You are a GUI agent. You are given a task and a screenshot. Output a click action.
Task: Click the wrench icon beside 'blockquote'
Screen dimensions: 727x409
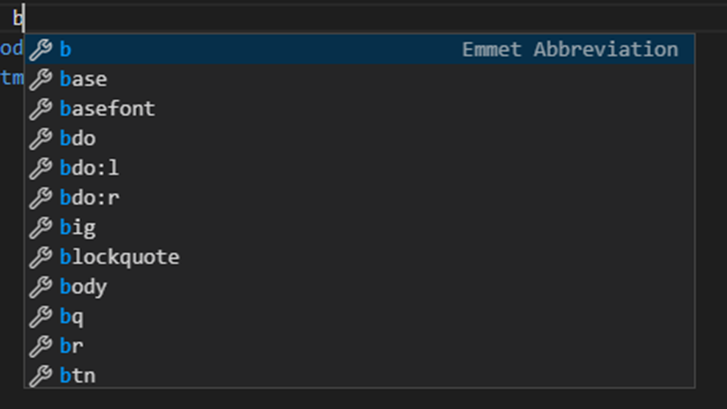point(41,257)
